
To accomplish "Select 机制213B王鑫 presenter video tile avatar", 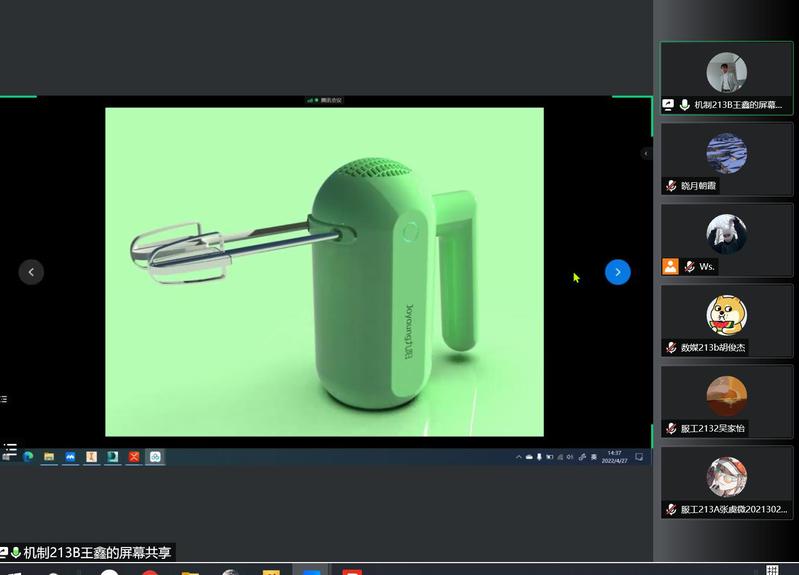I will 727,72.
